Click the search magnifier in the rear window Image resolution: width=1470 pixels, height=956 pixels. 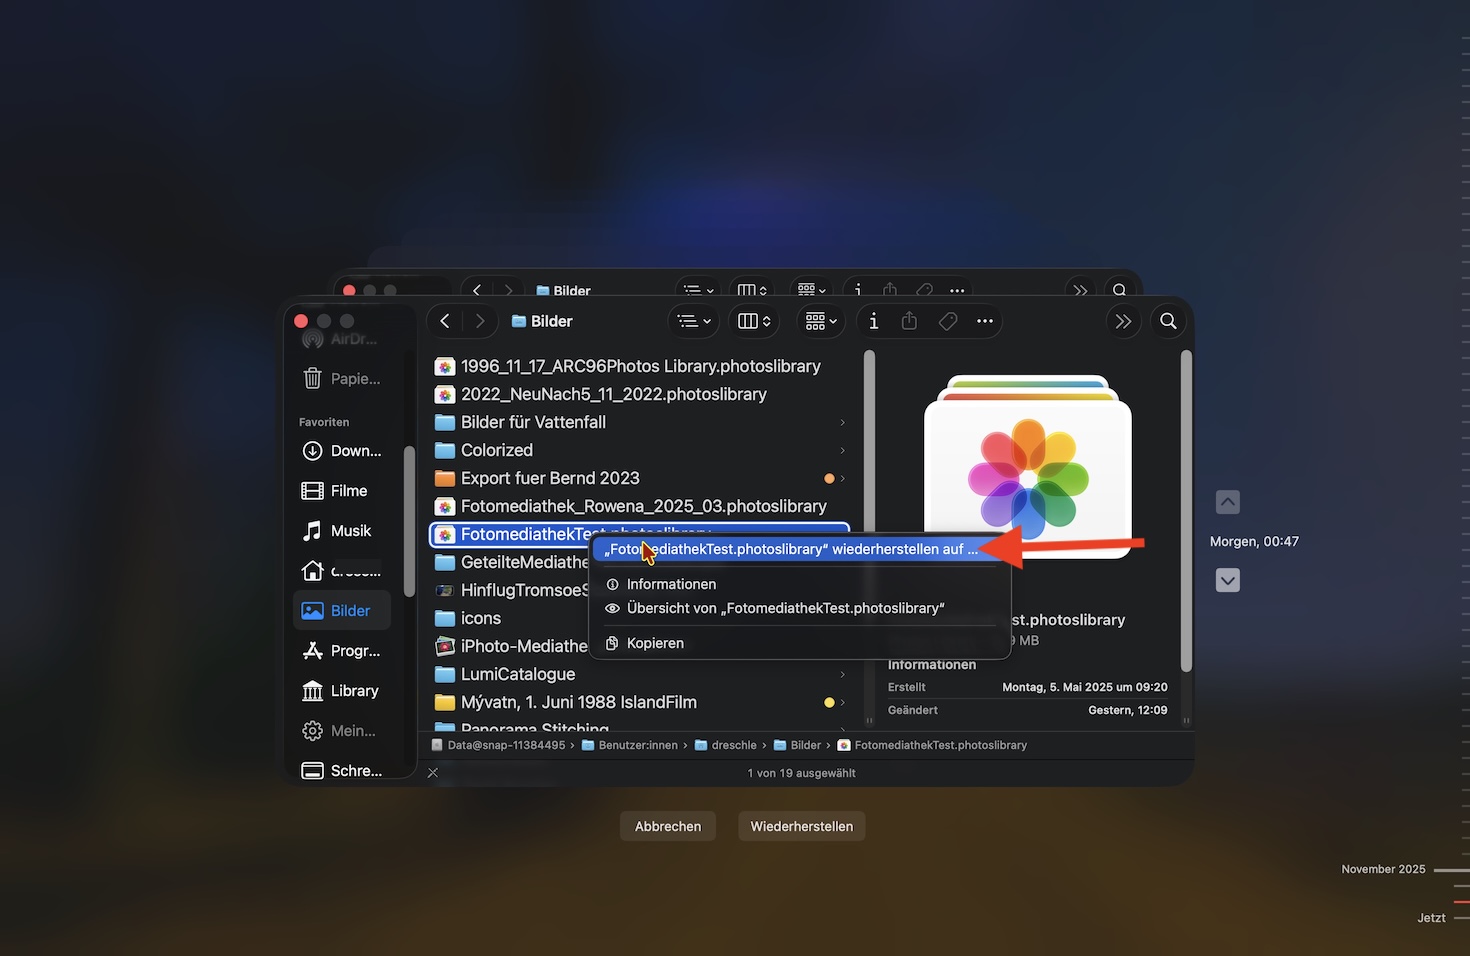[x=1120, y=290]
